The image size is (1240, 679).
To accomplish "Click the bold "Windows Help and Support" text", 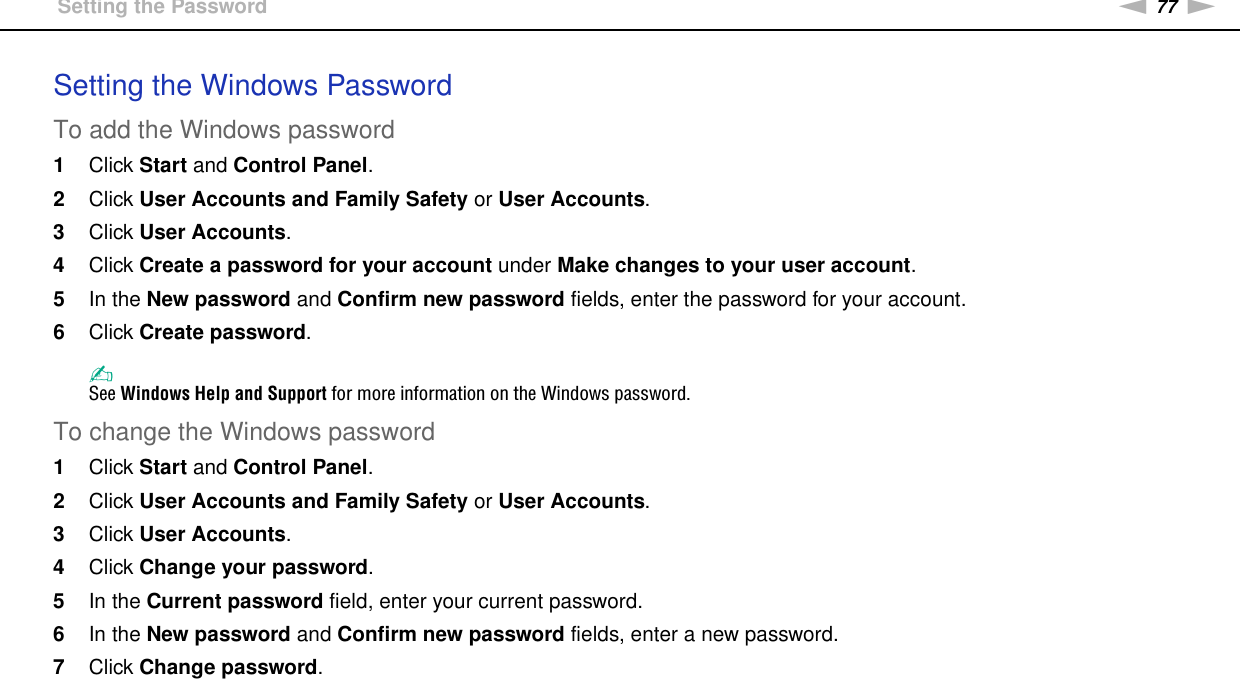I will 223,393.
